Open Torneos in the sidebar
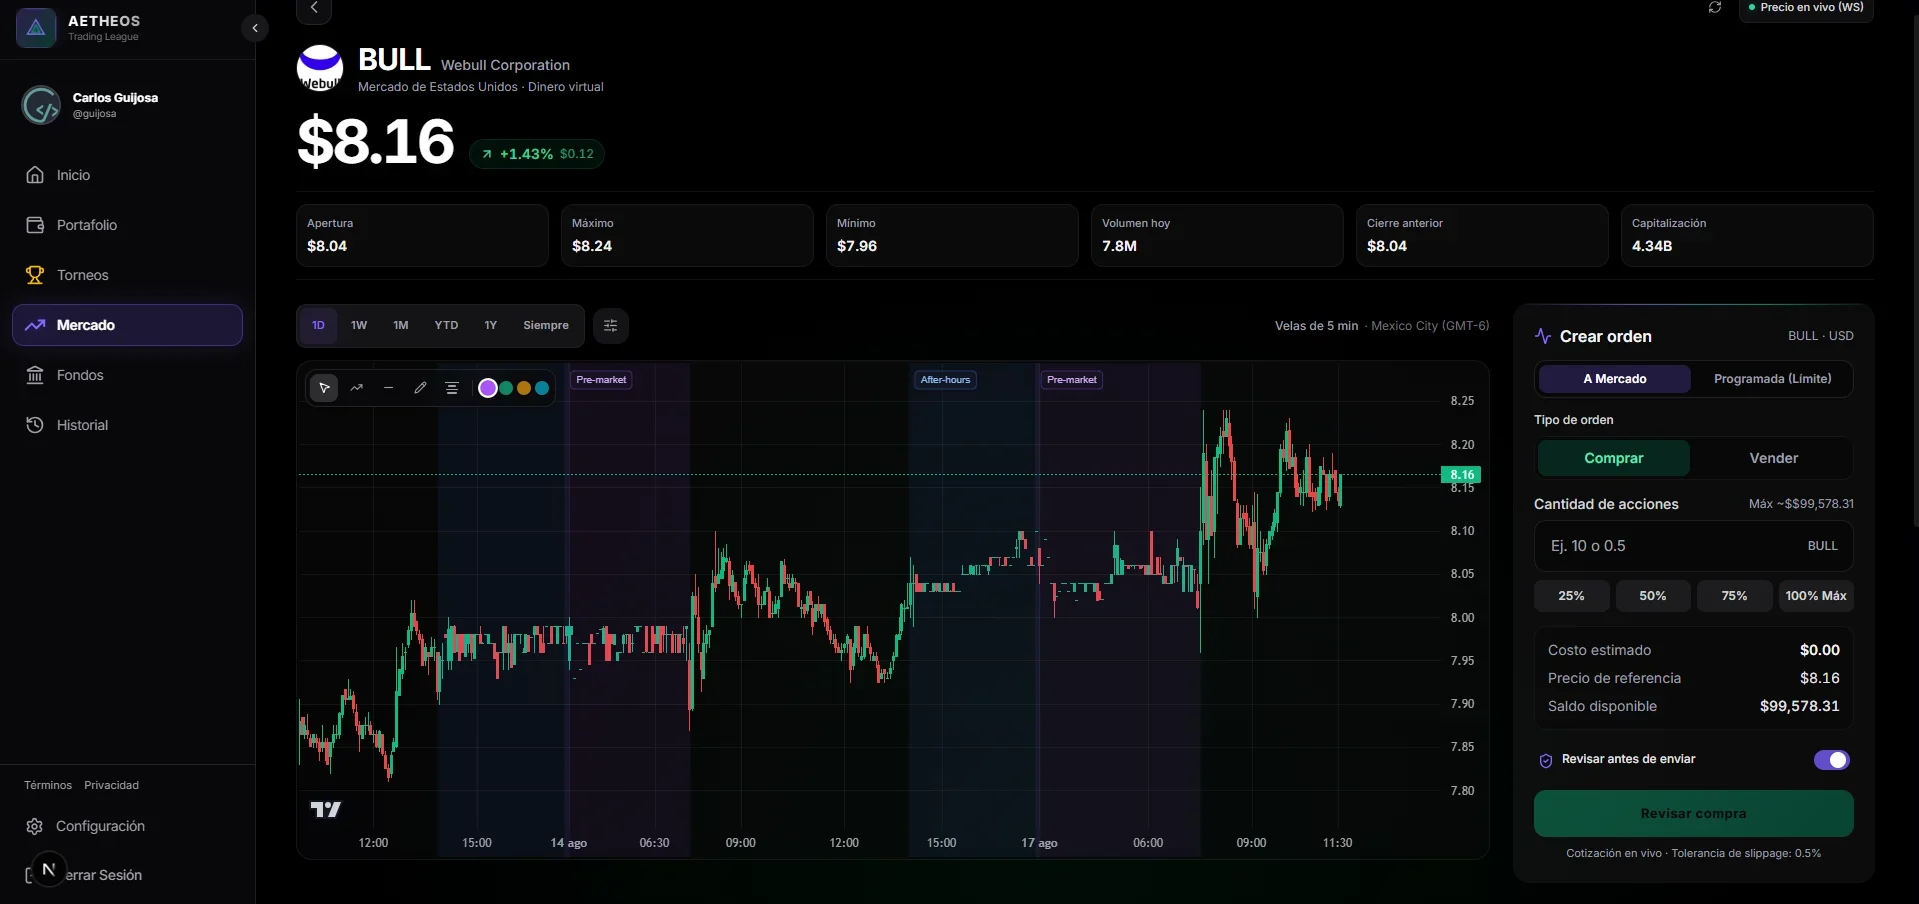Image resolution: width=1919 pixels, height=904 pixels. click(x=127, y=275)
